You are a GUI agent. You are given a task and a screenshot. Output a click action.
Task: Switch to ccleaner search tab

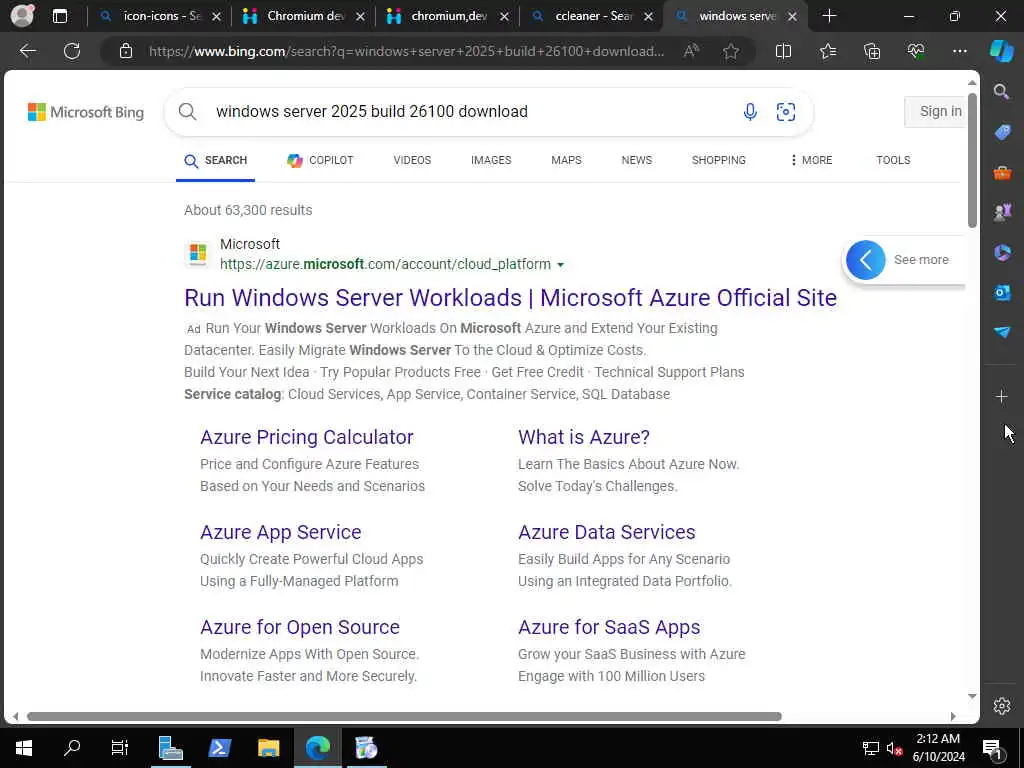coord(592,16)
